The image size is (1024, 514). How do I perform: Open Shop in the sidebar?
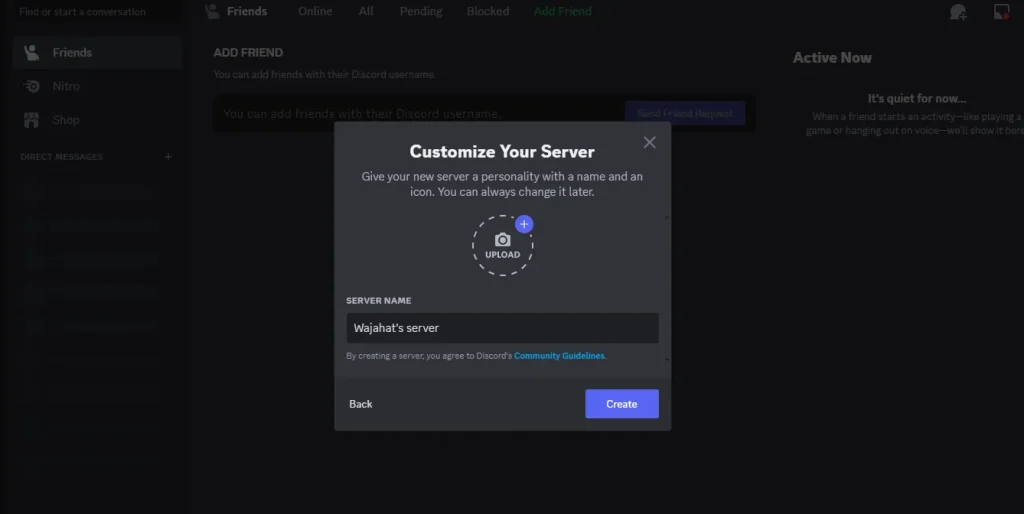[97, 120]
